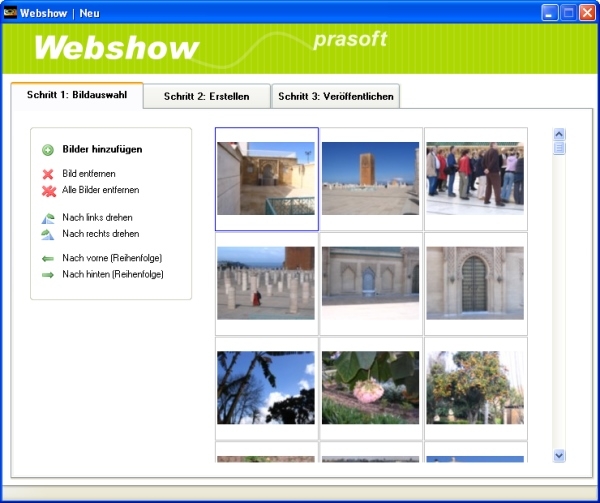
Task: Select the pink flower close-up thumbnail
Action: 370,388
